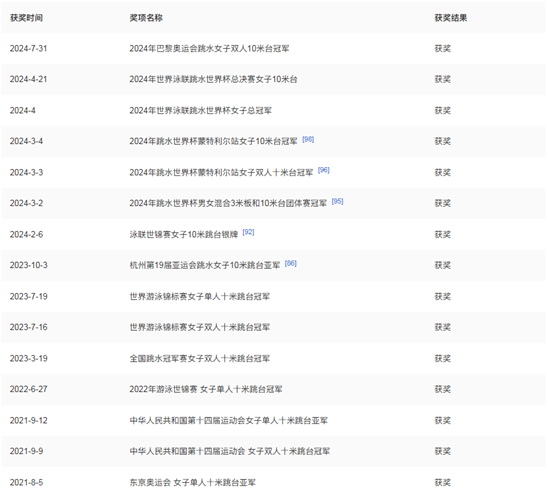This screenshot has height=496, width=548.
Task: Click the 获奖时间 column header
Action: (x=27, y=18)
